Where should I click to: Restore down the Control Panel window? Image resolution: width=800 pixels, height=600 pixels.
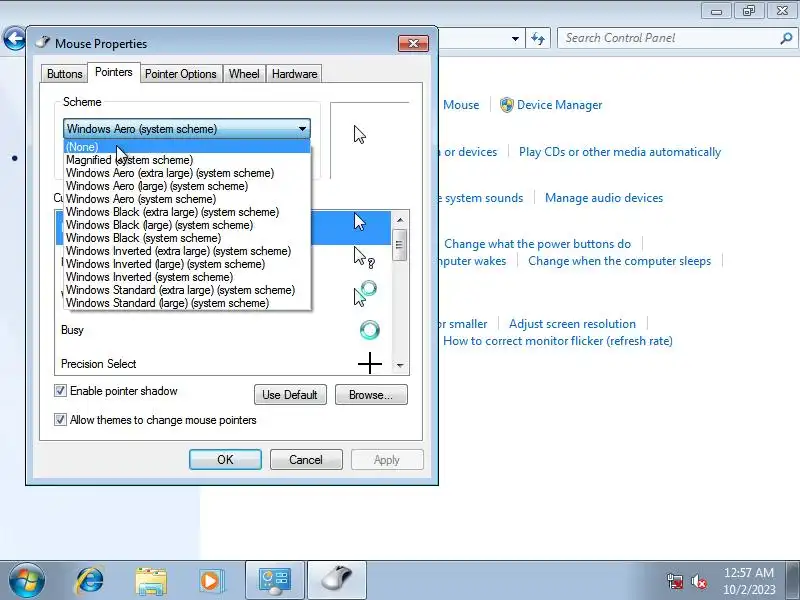[749, 10]
